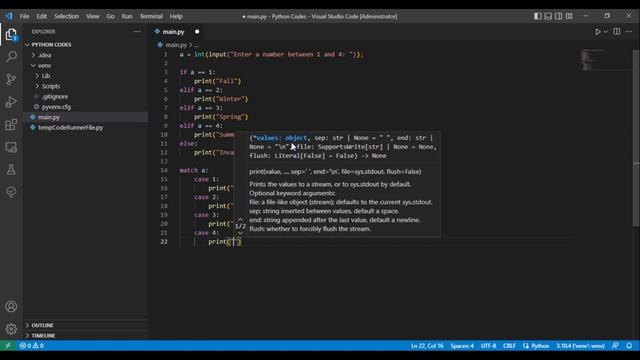Open the Help menu
640x360 pixels.
click(176, 16)
